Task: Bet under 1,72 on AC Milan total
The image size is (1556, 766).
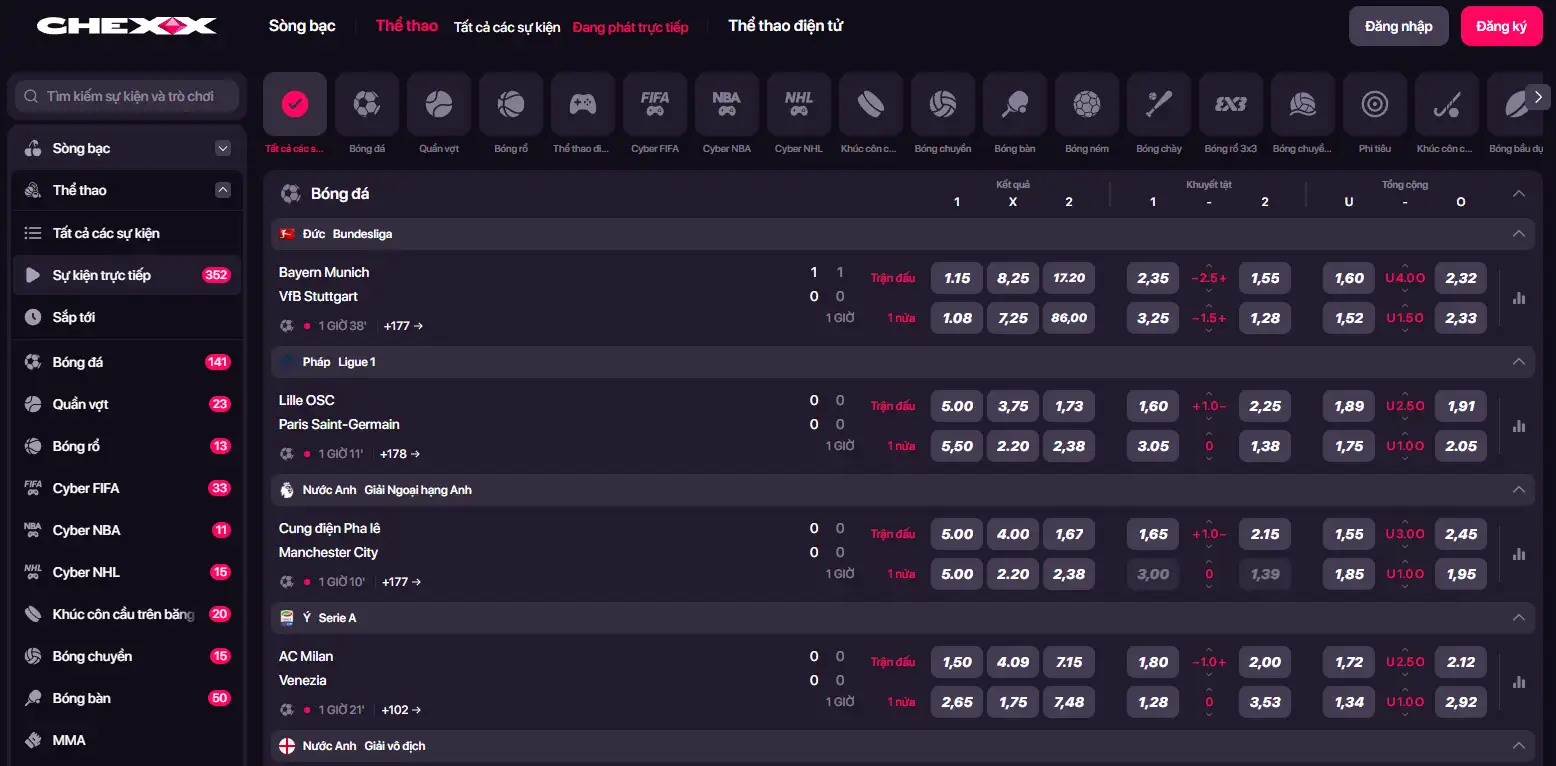Action: pyautogui.click(x=1349, y=662)
